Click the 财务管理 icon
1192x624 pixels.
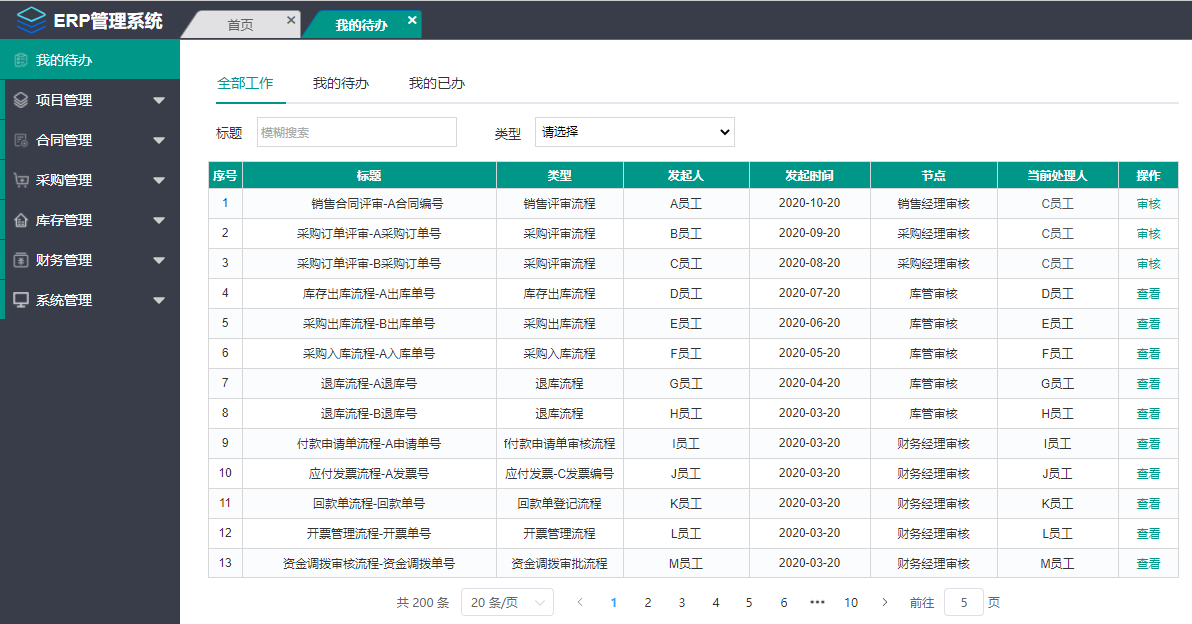pyautogui.click(x=21, y=260)
